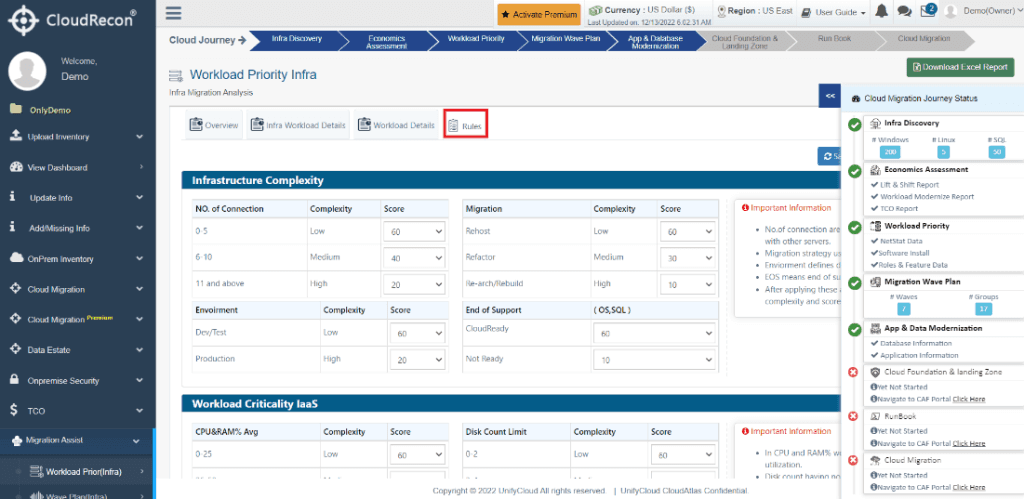1024x499 pixels.
Task: Click the Currency money icon
Action: [x=595, y=10]
